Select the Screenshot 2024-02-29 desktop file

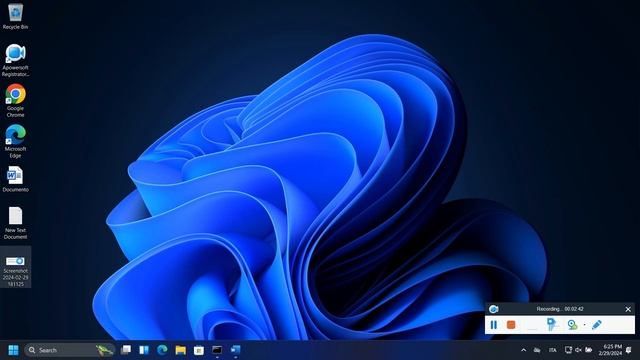pyautogui.click(x=16, y=267)
